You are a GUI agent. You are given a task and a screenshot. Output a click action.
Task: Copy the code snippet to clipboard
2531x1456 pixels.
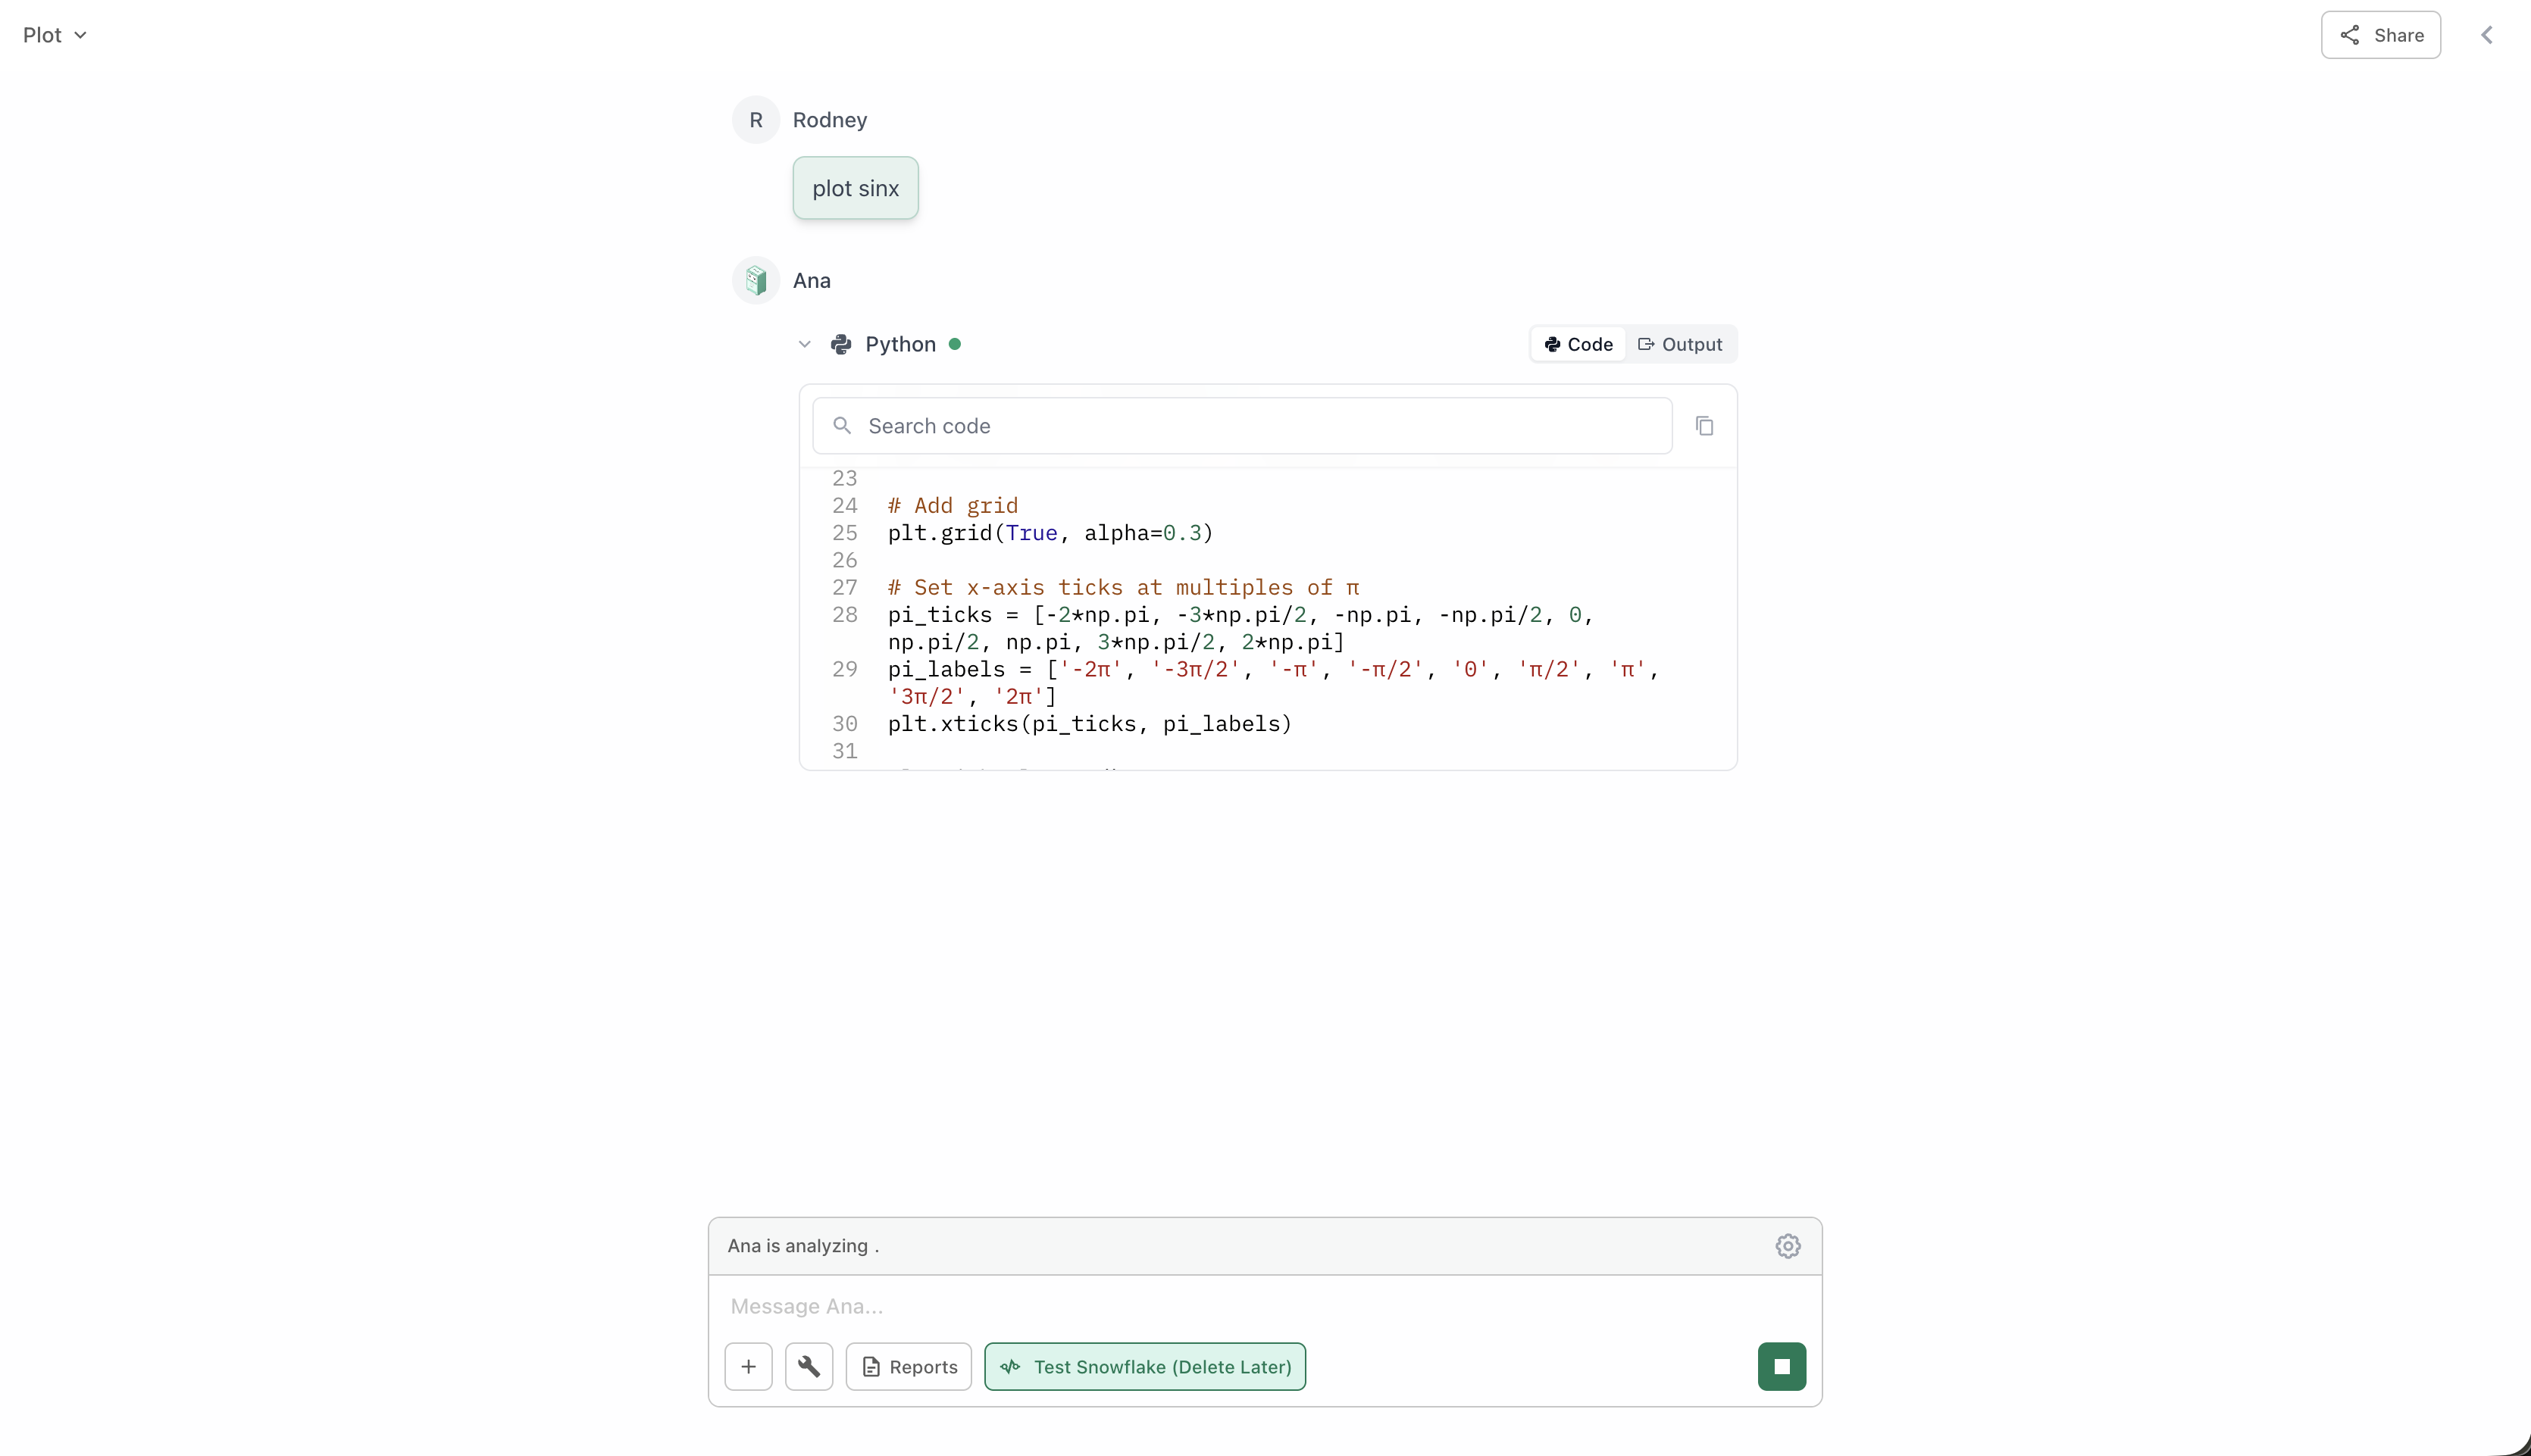(x=1704, y=425)
